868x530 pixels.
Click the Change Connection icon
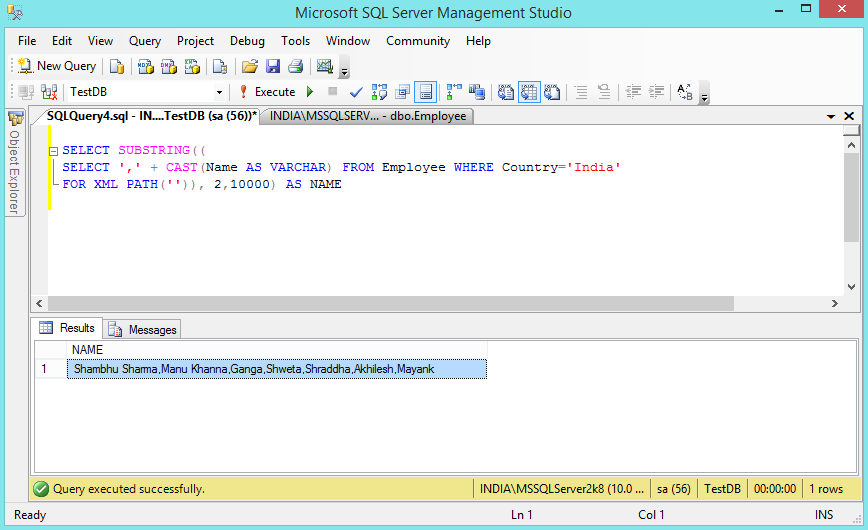(49, 92)
